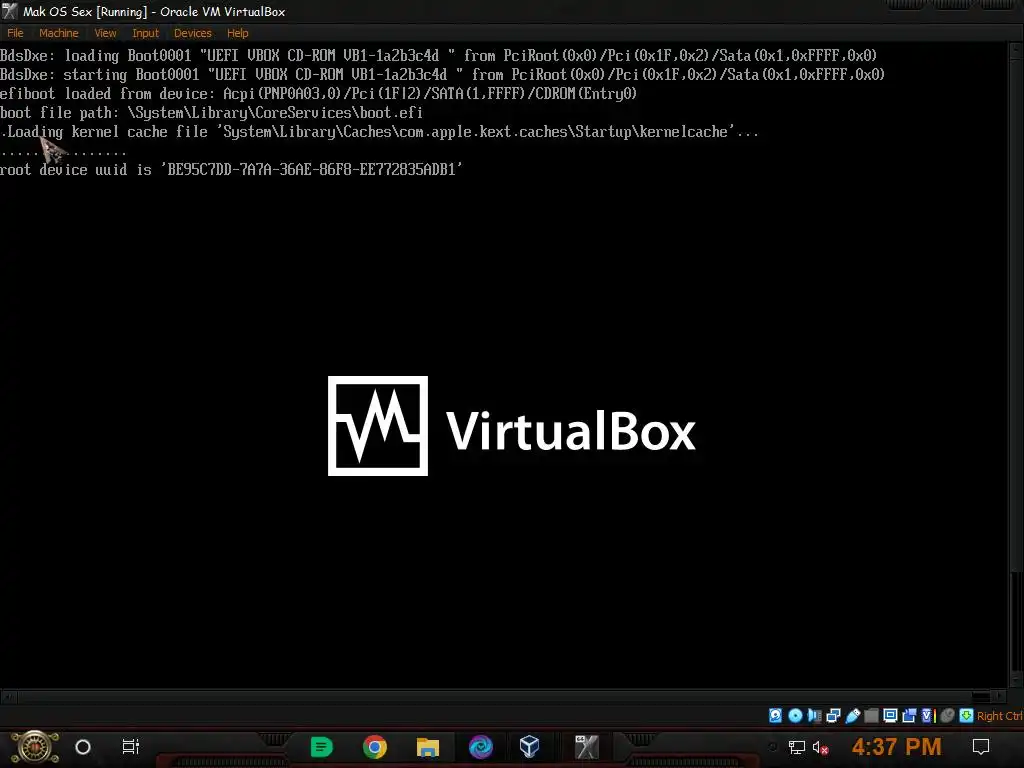Click the Right Ctrl host key label

(x=1000, y=716)
